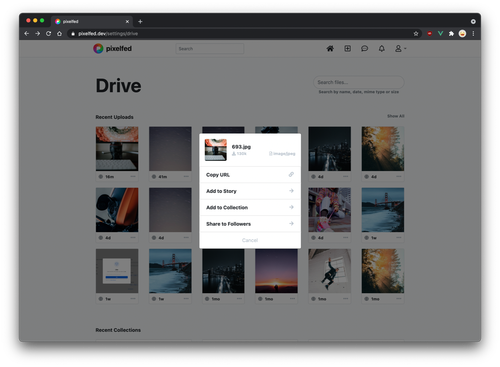
Task: Open more options for the 41m upload
Action: (186, 176)
